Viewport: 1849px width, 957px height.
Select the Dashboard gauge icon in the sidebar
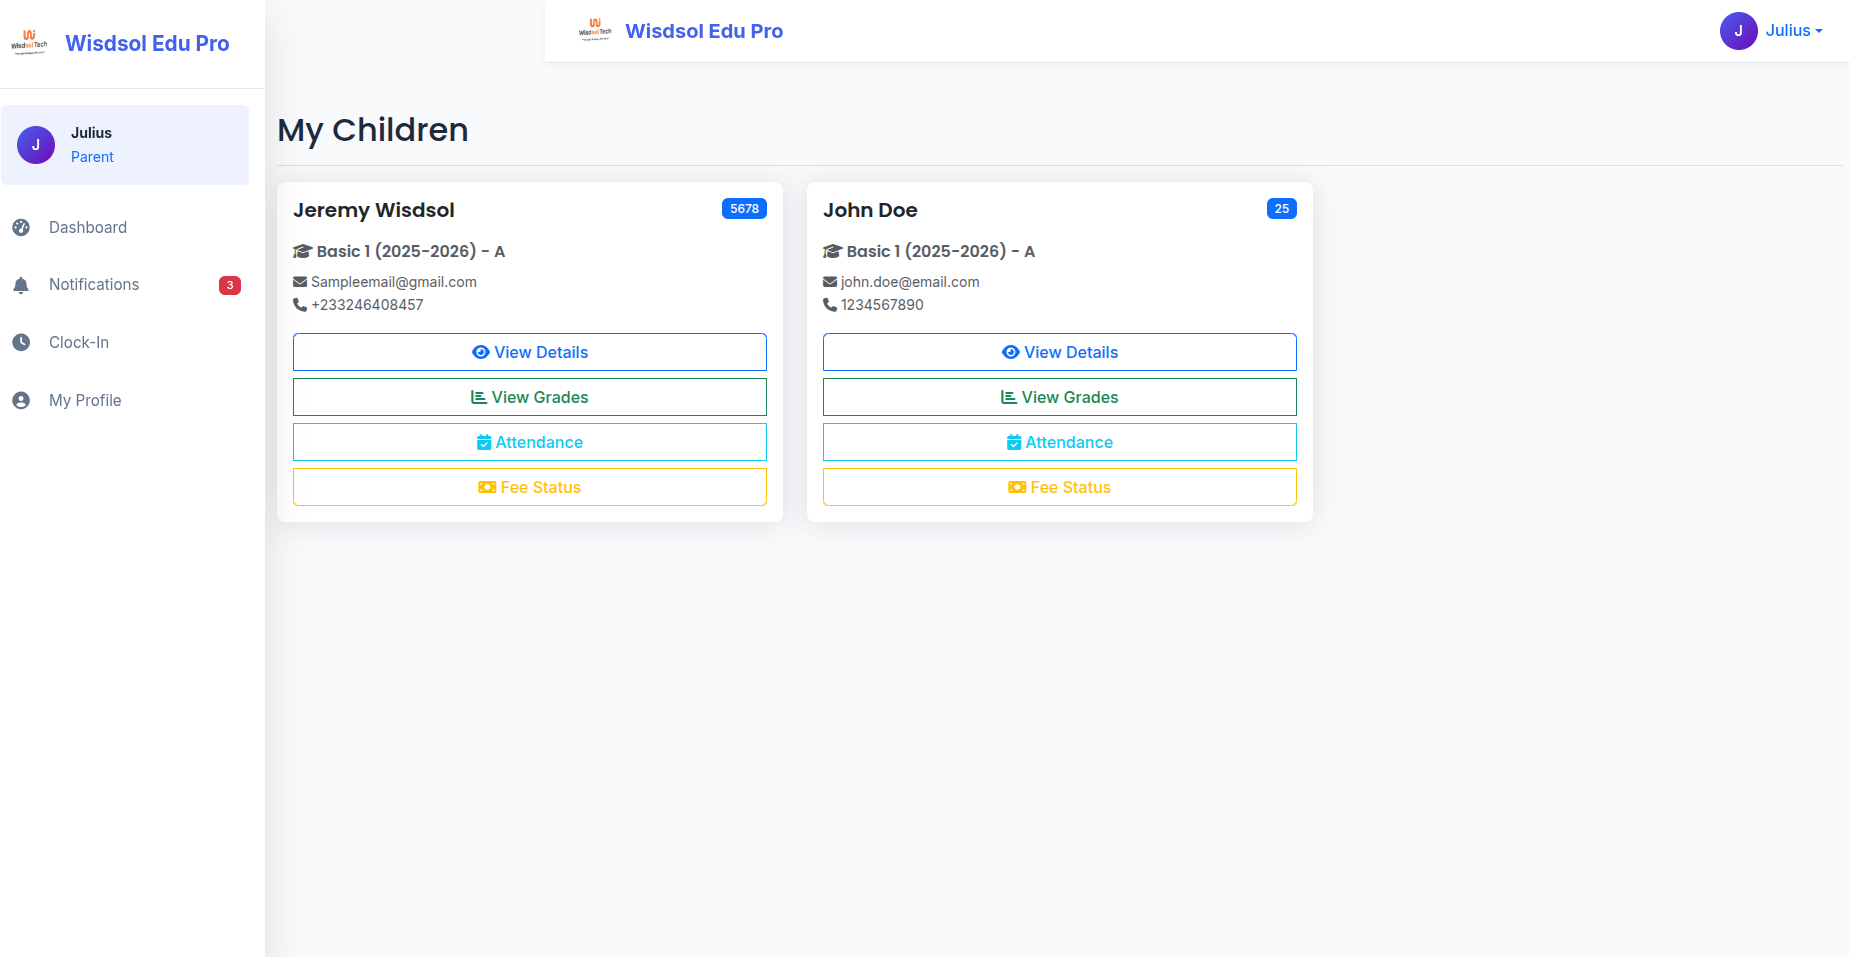[x=21, y=227]
